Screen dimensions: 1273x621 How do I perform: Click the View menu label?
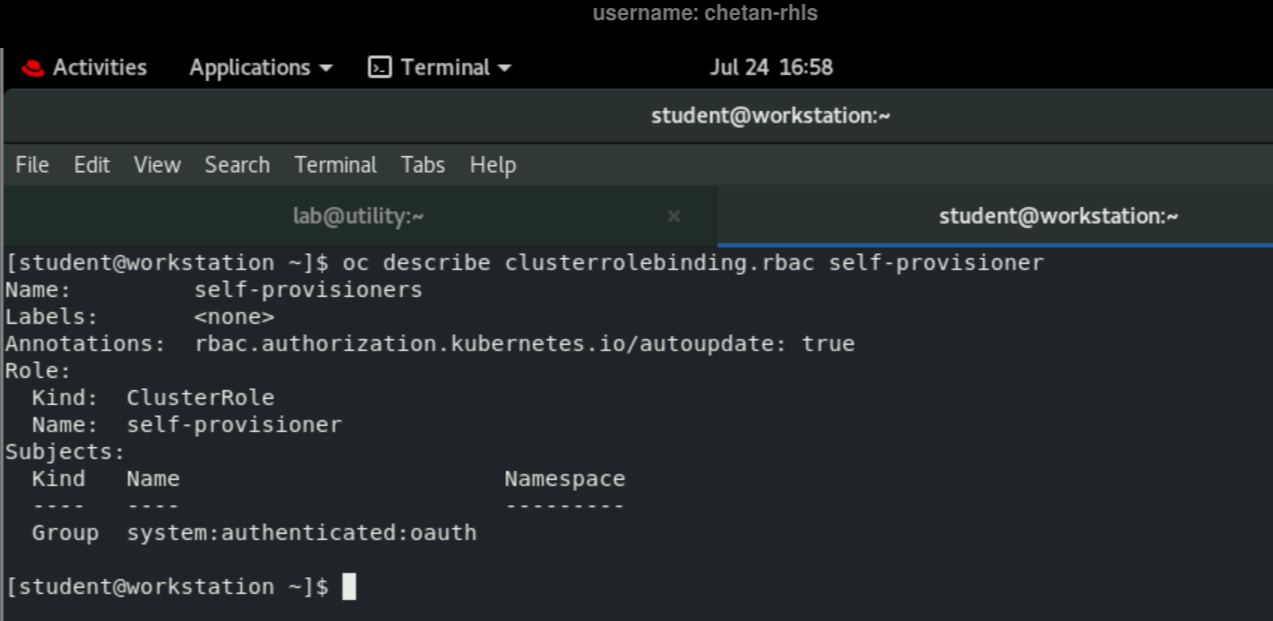pos(157,165)
